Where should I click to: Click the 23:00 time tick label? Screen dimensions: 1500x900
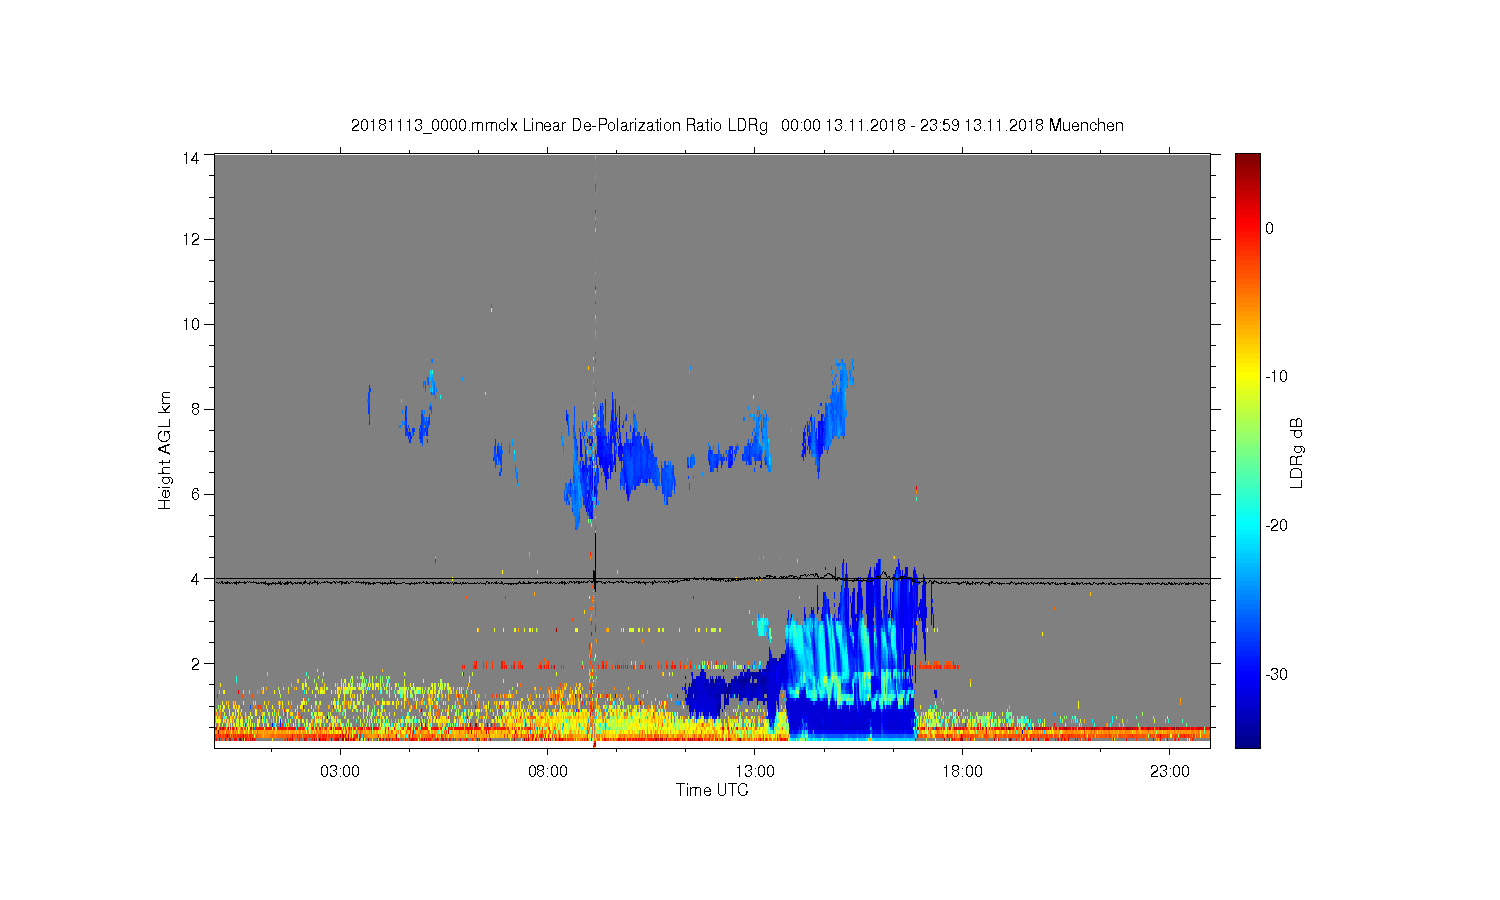click(1170, 772)
